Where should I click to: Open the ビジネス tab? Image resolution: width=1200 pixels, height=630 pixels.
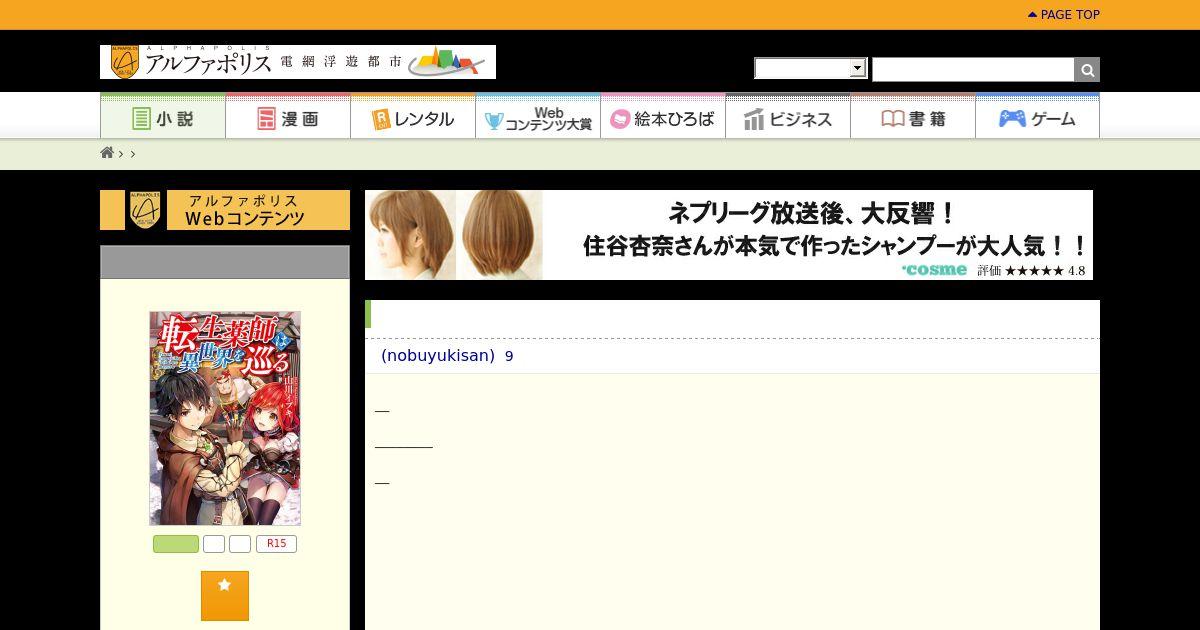click(788, 118)
